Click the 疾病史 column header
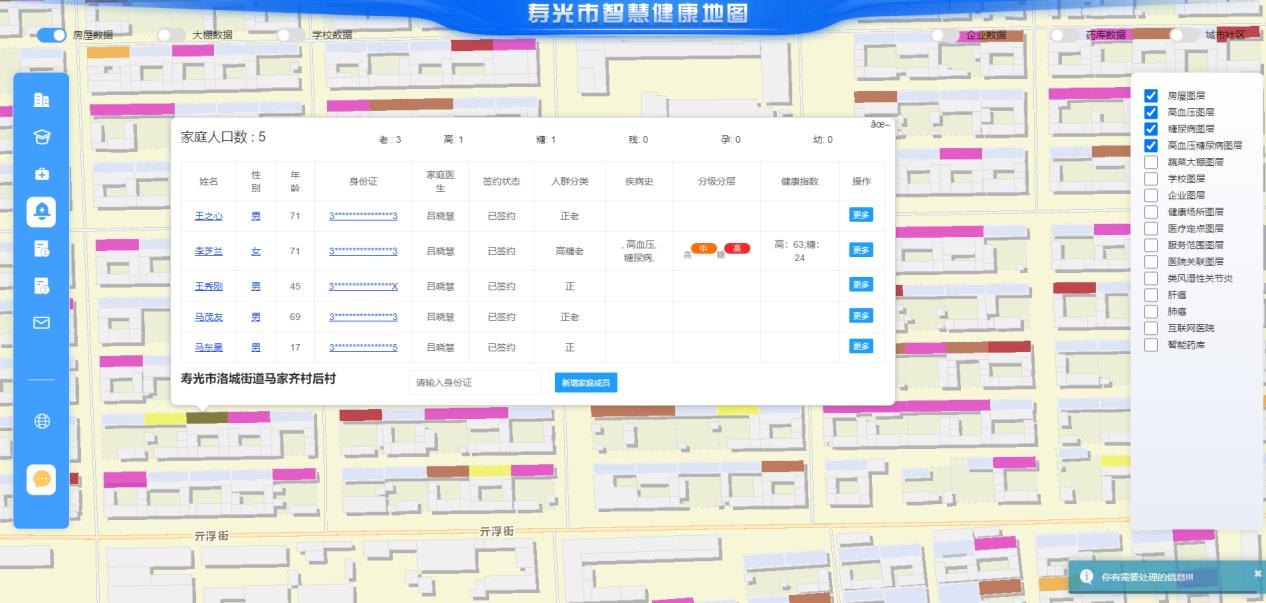1266x603 pixels. click(638, 182)
